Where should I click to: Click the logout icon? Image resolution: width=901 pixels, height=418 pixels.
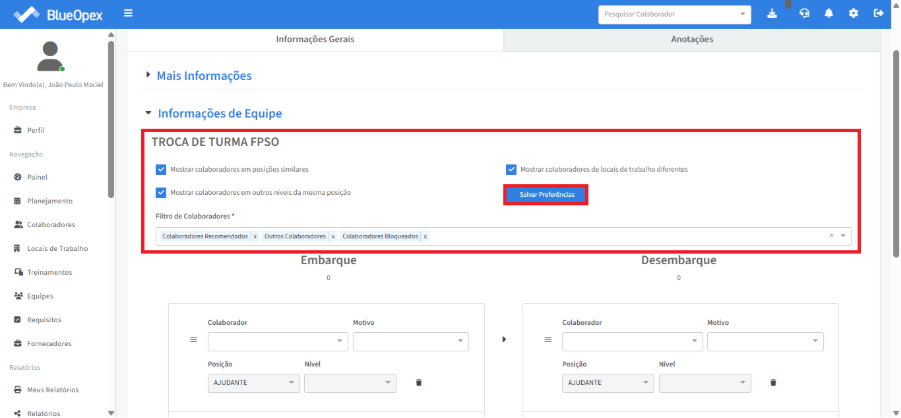[x=878, y=14]
